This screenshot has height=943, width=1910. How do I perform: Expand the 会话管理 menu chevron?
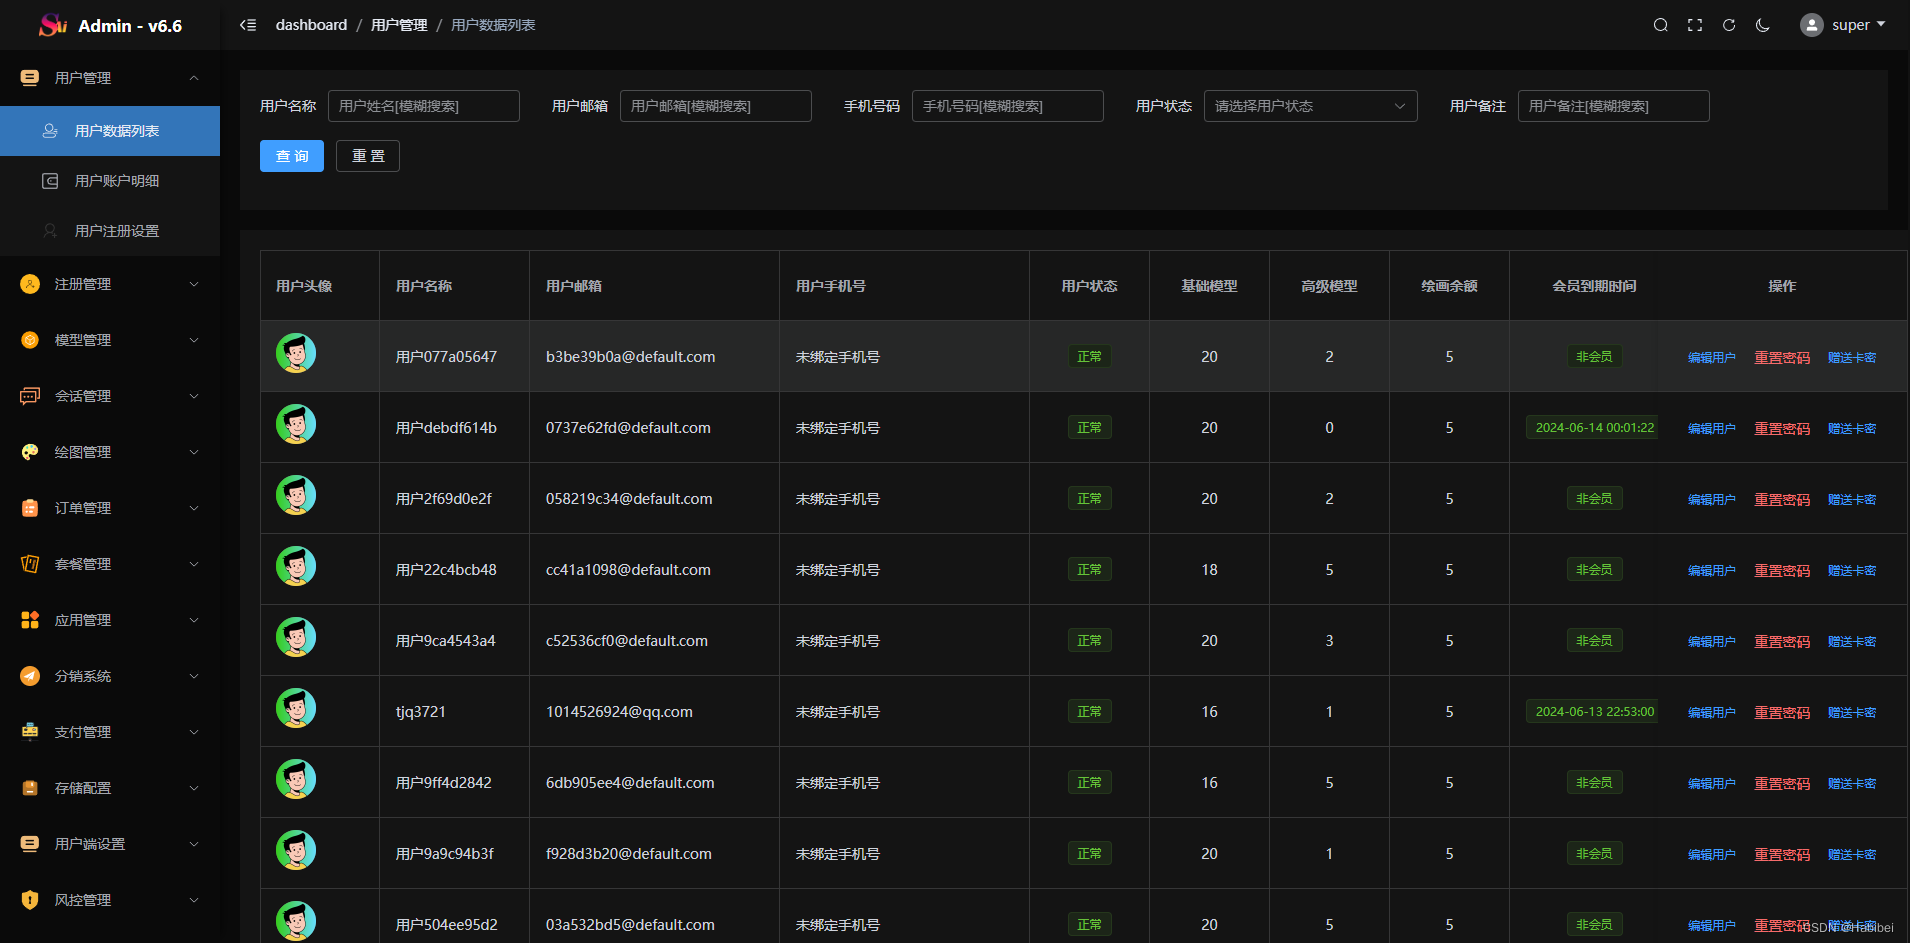click(194, 396)
